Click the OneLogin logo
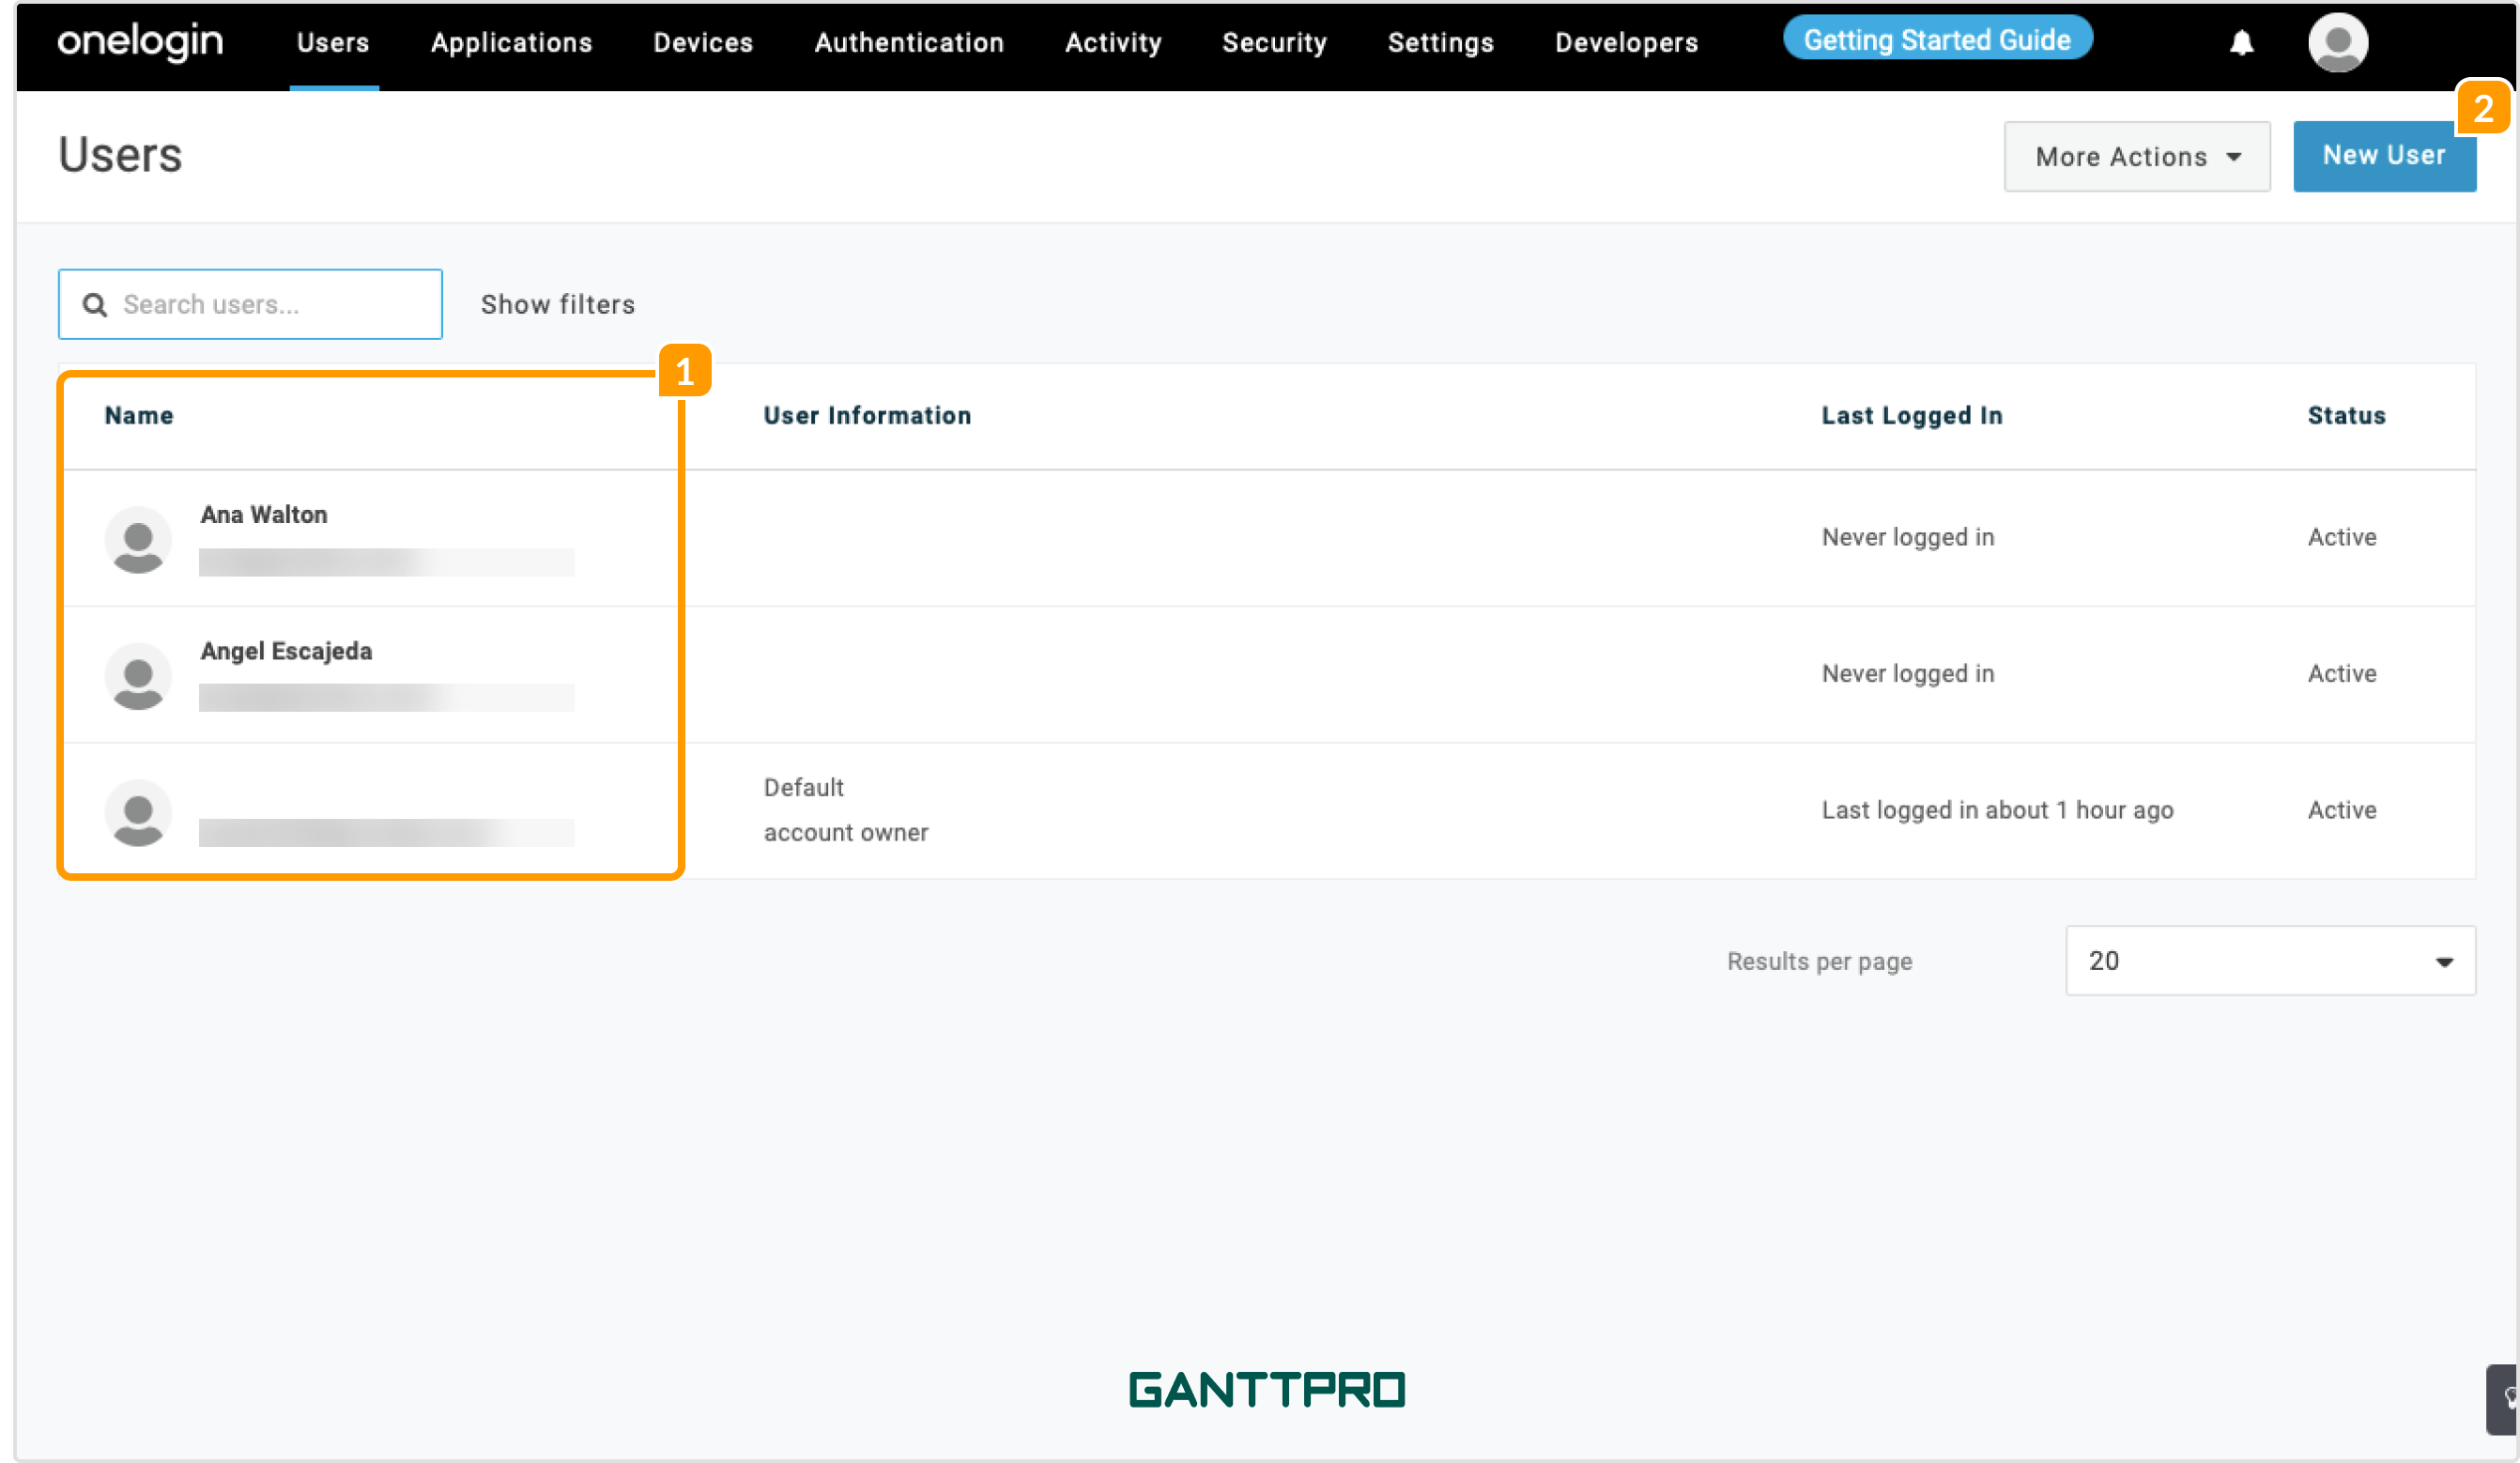This screenshot has width=2520, height=1463. (140, 42)
